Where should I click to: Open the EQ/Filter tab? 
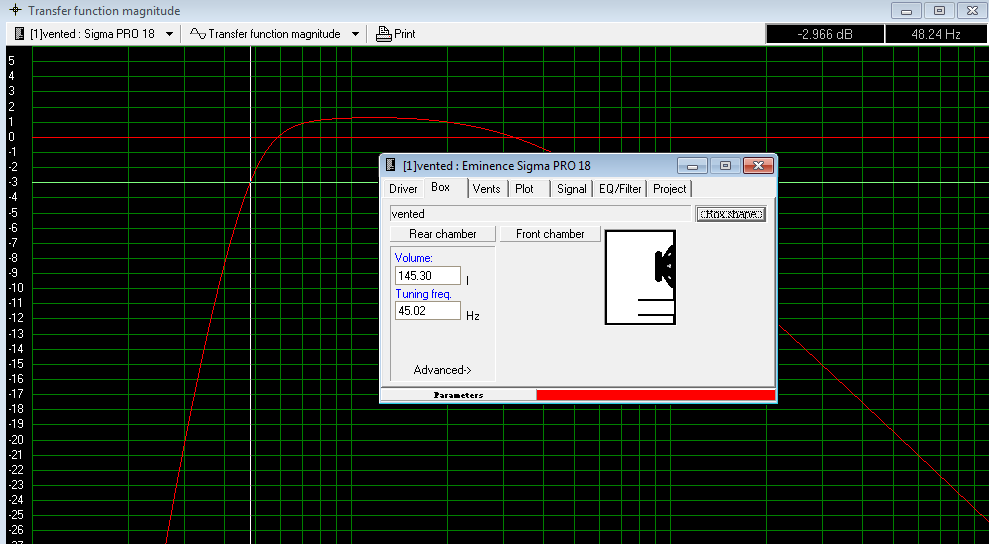pos(620,189)
